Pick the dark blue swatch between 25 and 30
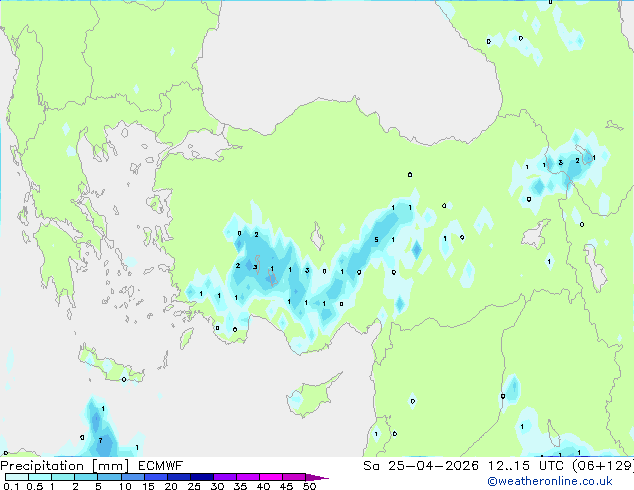The image size is (634, 490). (202, 477)
